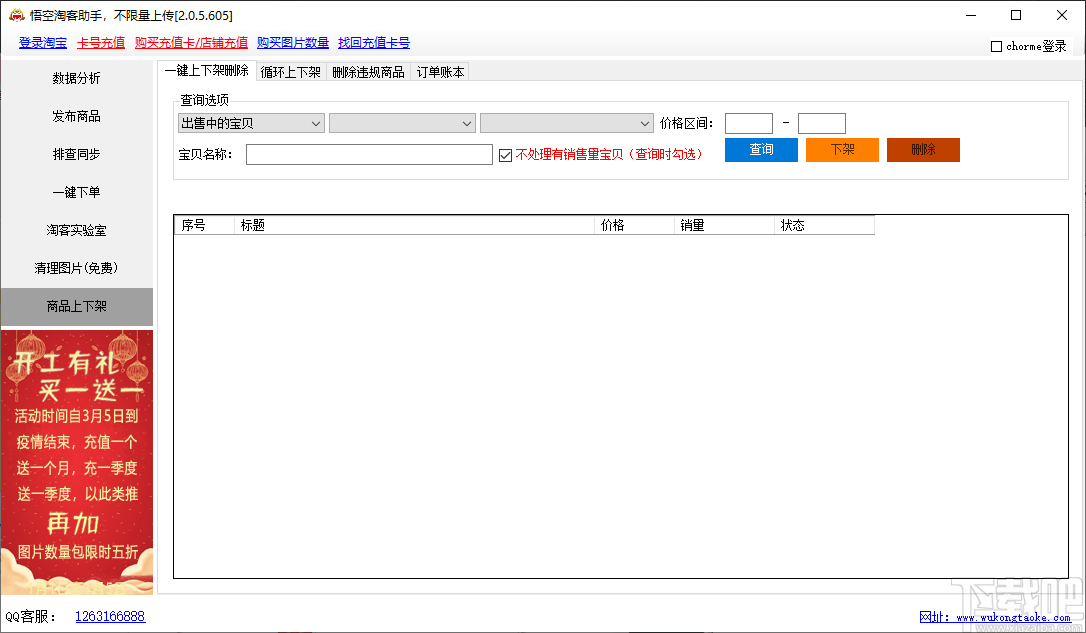Image resolution: width=1086 pixels, height=633 pixels.
Task: Click the 开工有礼 promotional banner
Action: point(77,462)
